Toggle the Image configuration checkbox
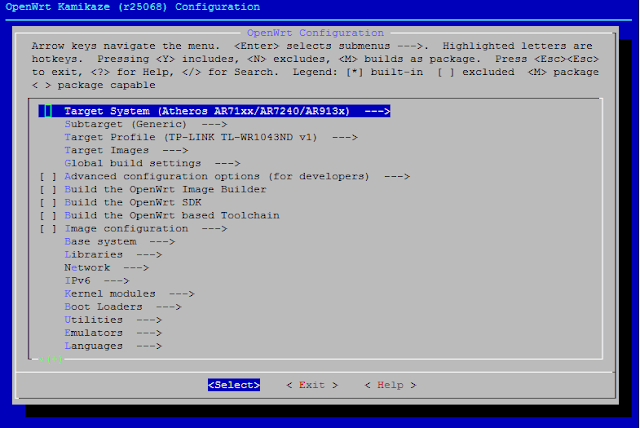This screenshot has width=640, height=428. tap(47, 228)
